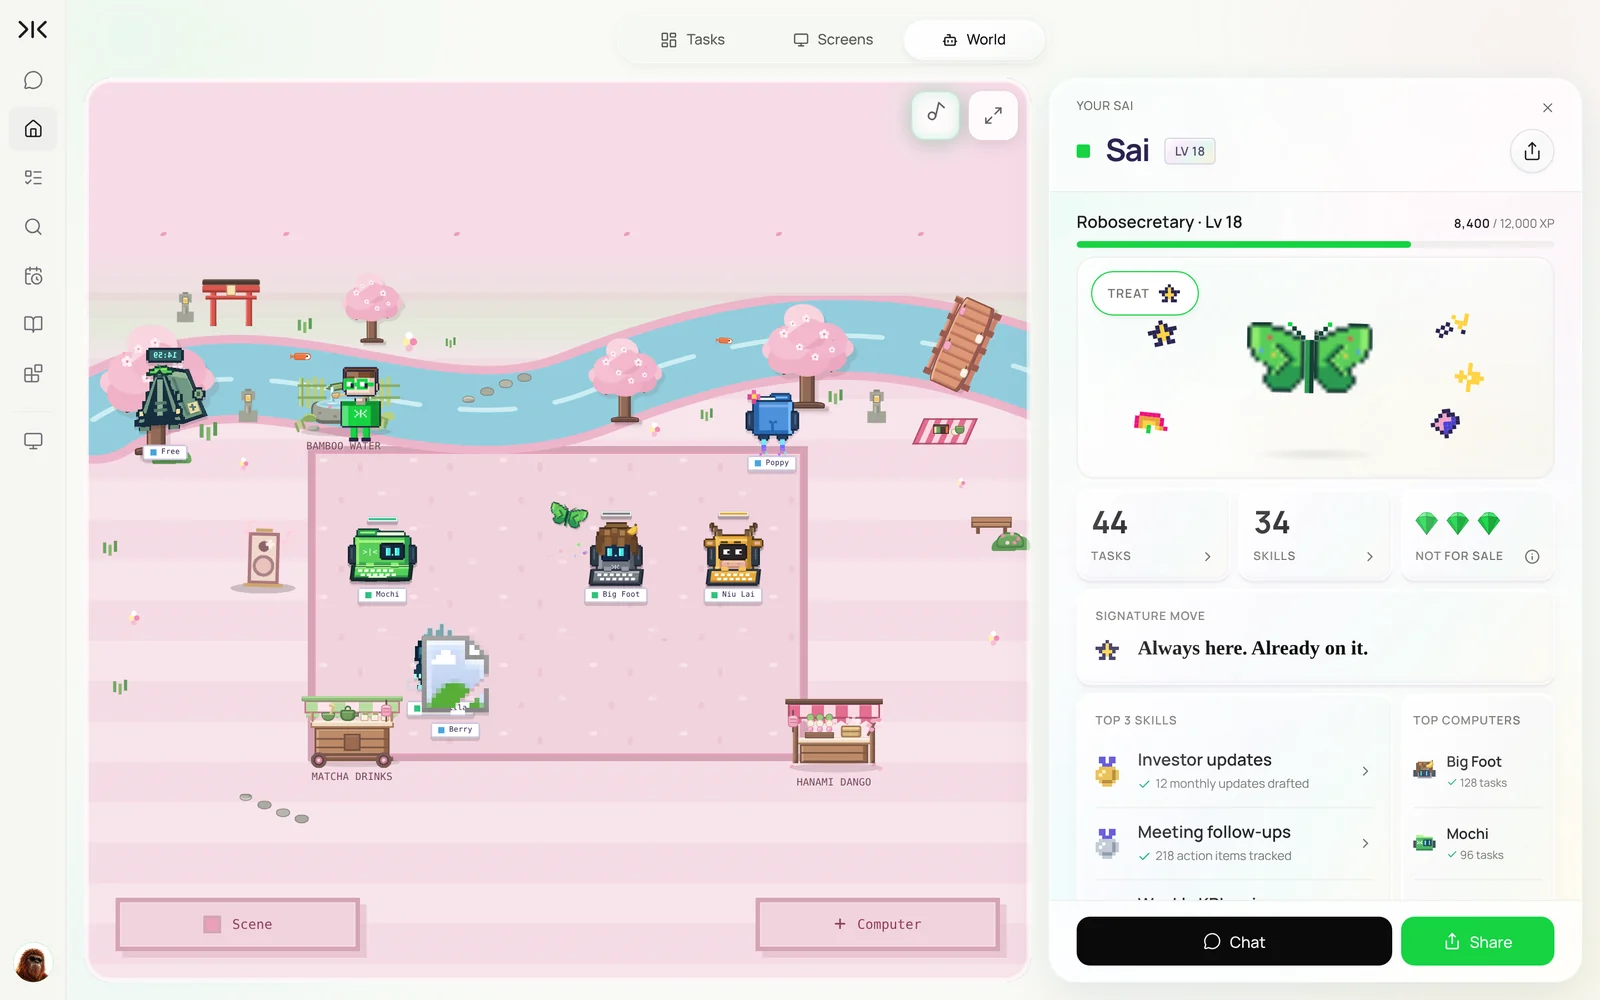
Task: Toggle the music note button on the map
Action: click(935, 114)
